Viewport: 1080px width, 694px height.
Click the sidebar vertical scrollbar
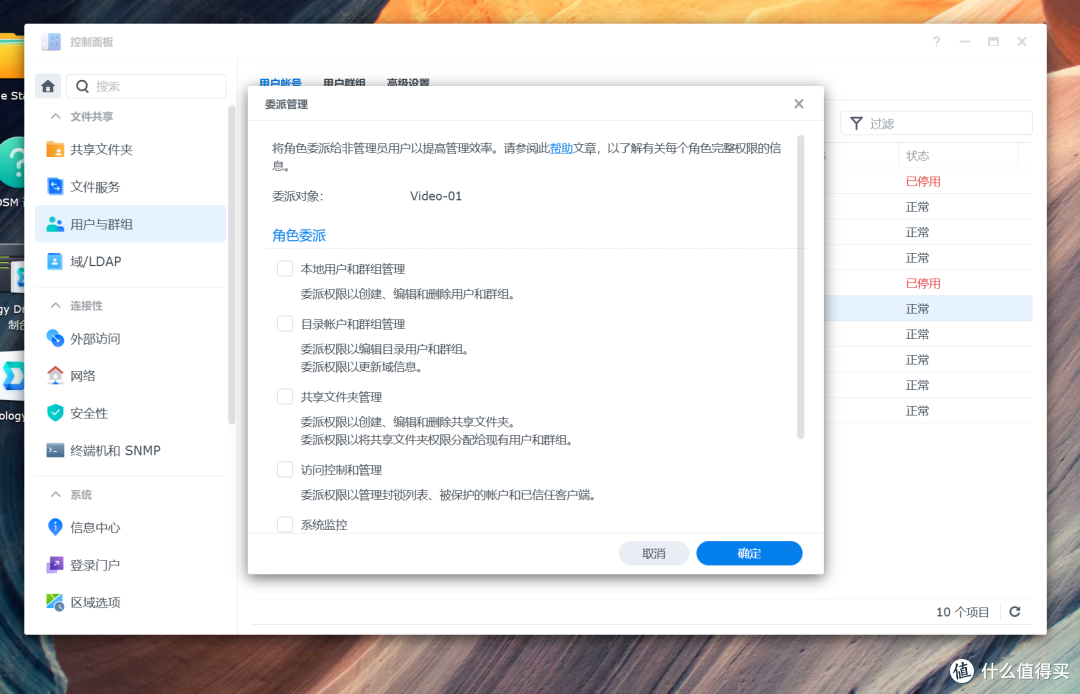[231, 264]
